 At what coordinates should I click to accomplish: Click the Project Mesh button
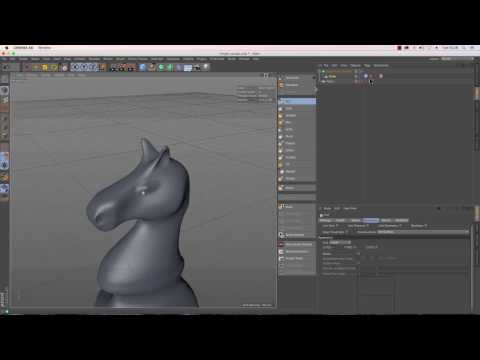click(297, 258)
